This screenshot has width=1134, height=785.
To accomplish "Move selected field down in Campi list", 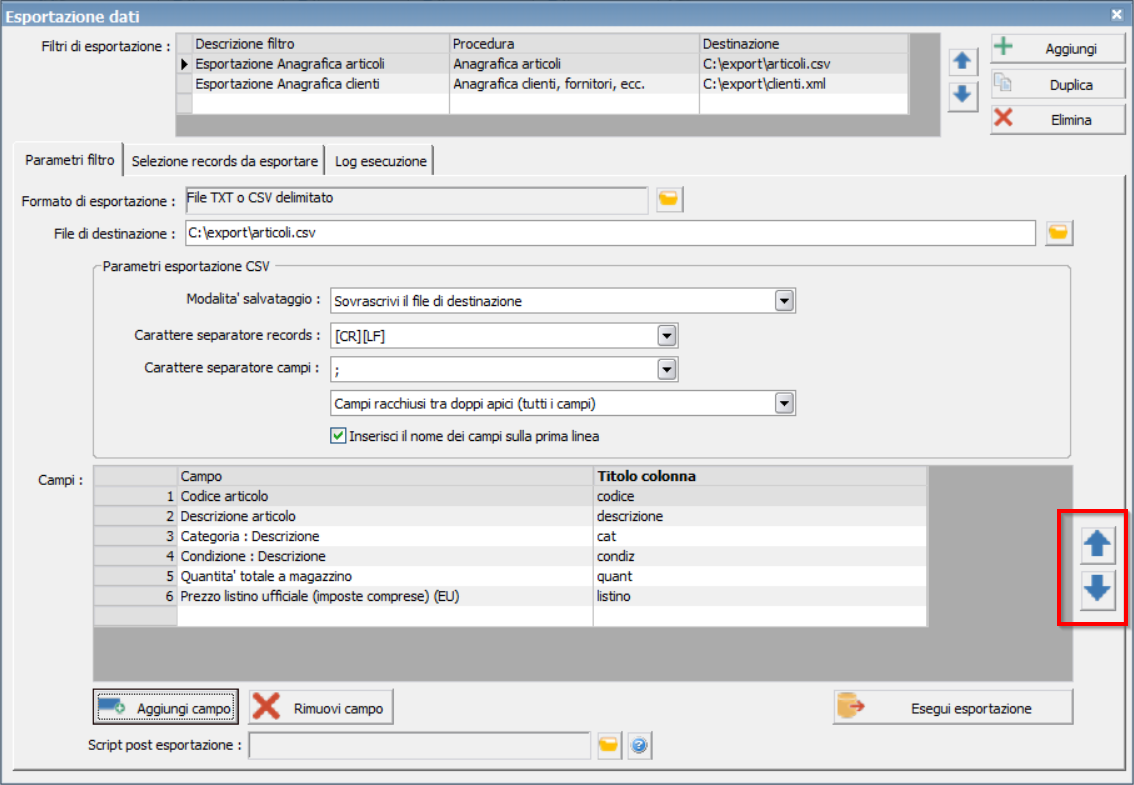I will [x=1097, y=589].
